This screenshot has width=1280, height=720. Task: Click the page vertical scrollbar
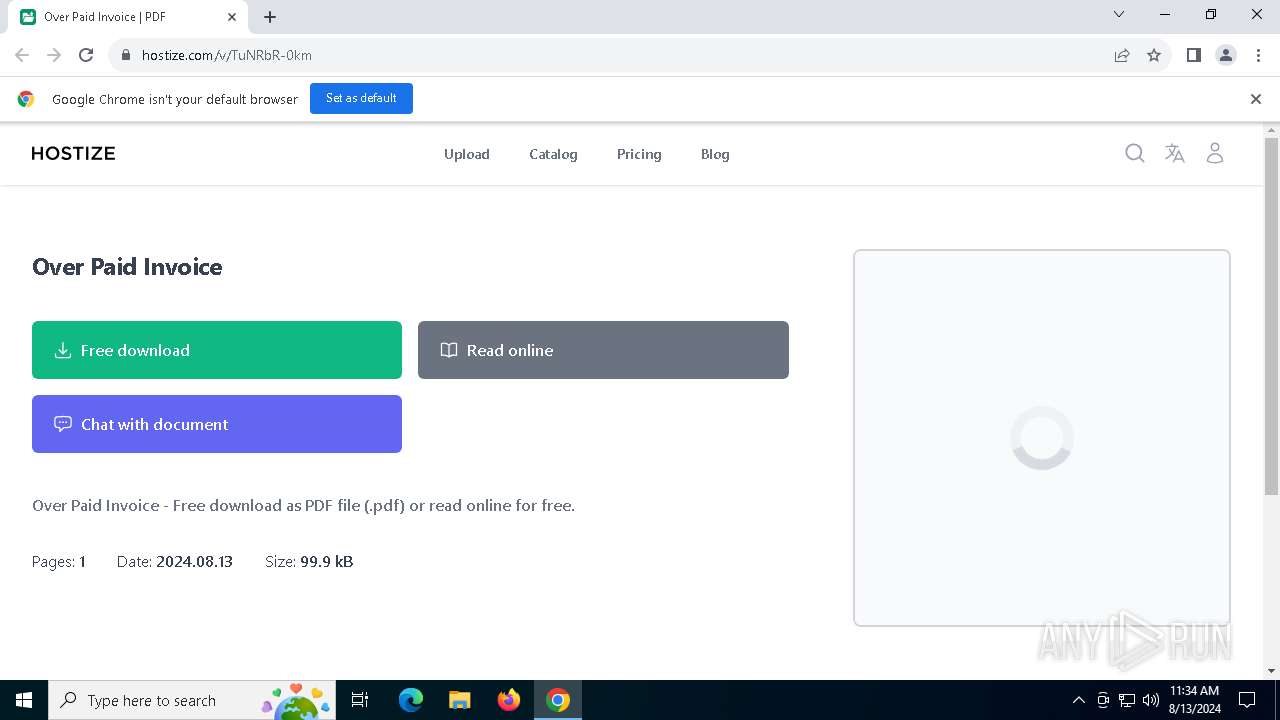coord(1272,316)
